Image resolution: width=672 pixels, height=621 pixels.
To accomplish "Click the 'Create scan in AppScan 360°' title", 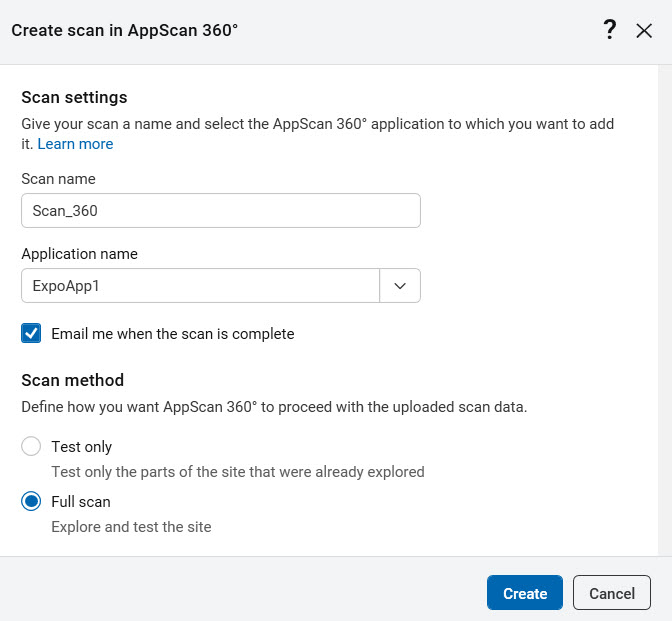I will (x=125, y=30).
